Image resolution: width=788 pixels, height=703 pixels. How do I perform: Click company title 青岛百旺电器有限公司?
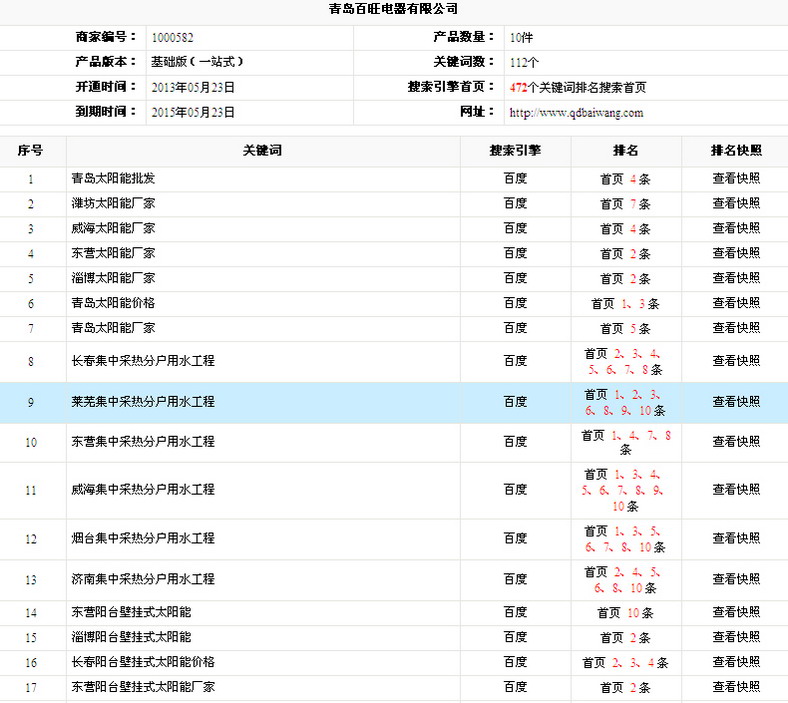coord(393,9)
